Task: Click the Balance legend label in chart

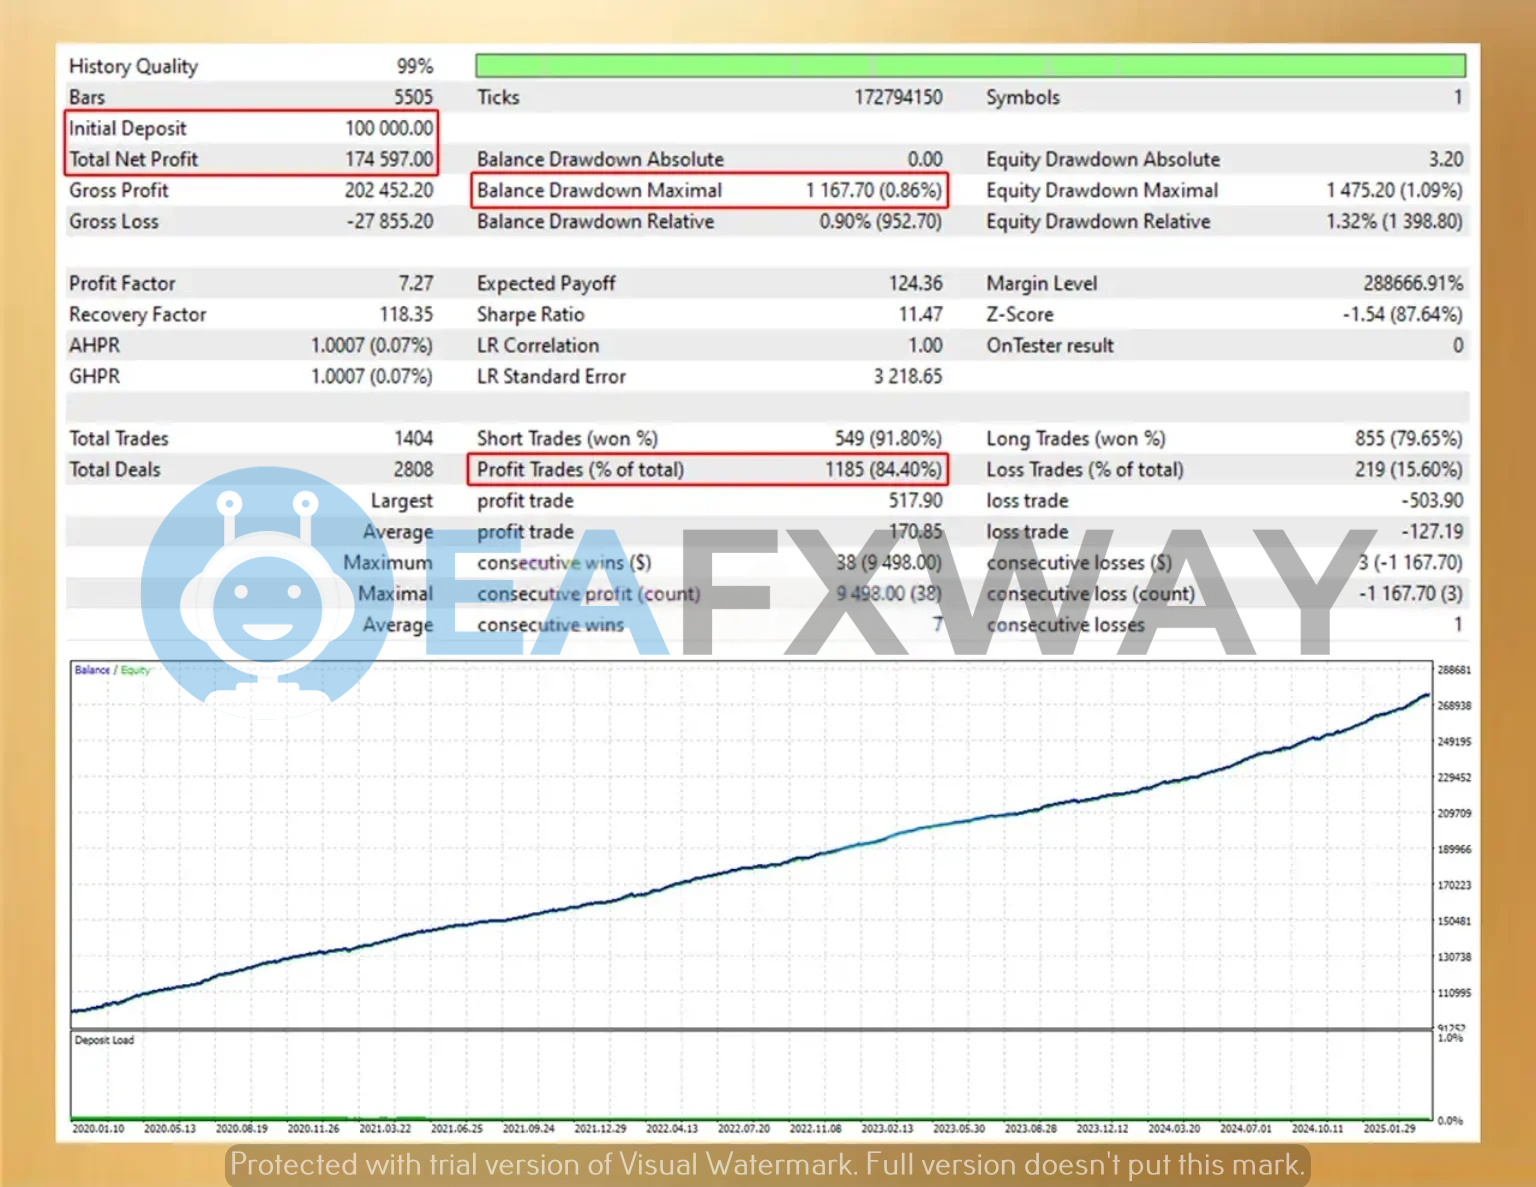Action: pyautogui.click(x=92, y=670)
